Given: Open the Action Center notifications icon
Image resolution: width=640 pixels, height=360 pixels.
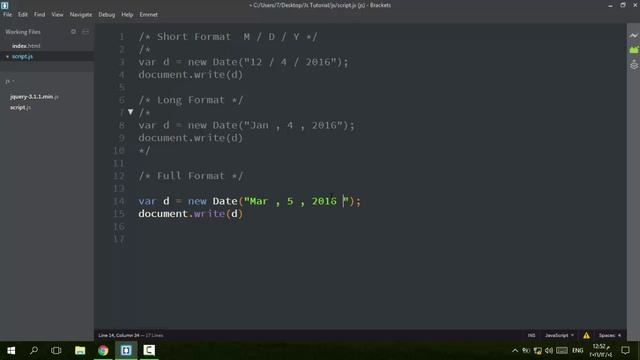Looking at the screenshot, I should 625,350.
